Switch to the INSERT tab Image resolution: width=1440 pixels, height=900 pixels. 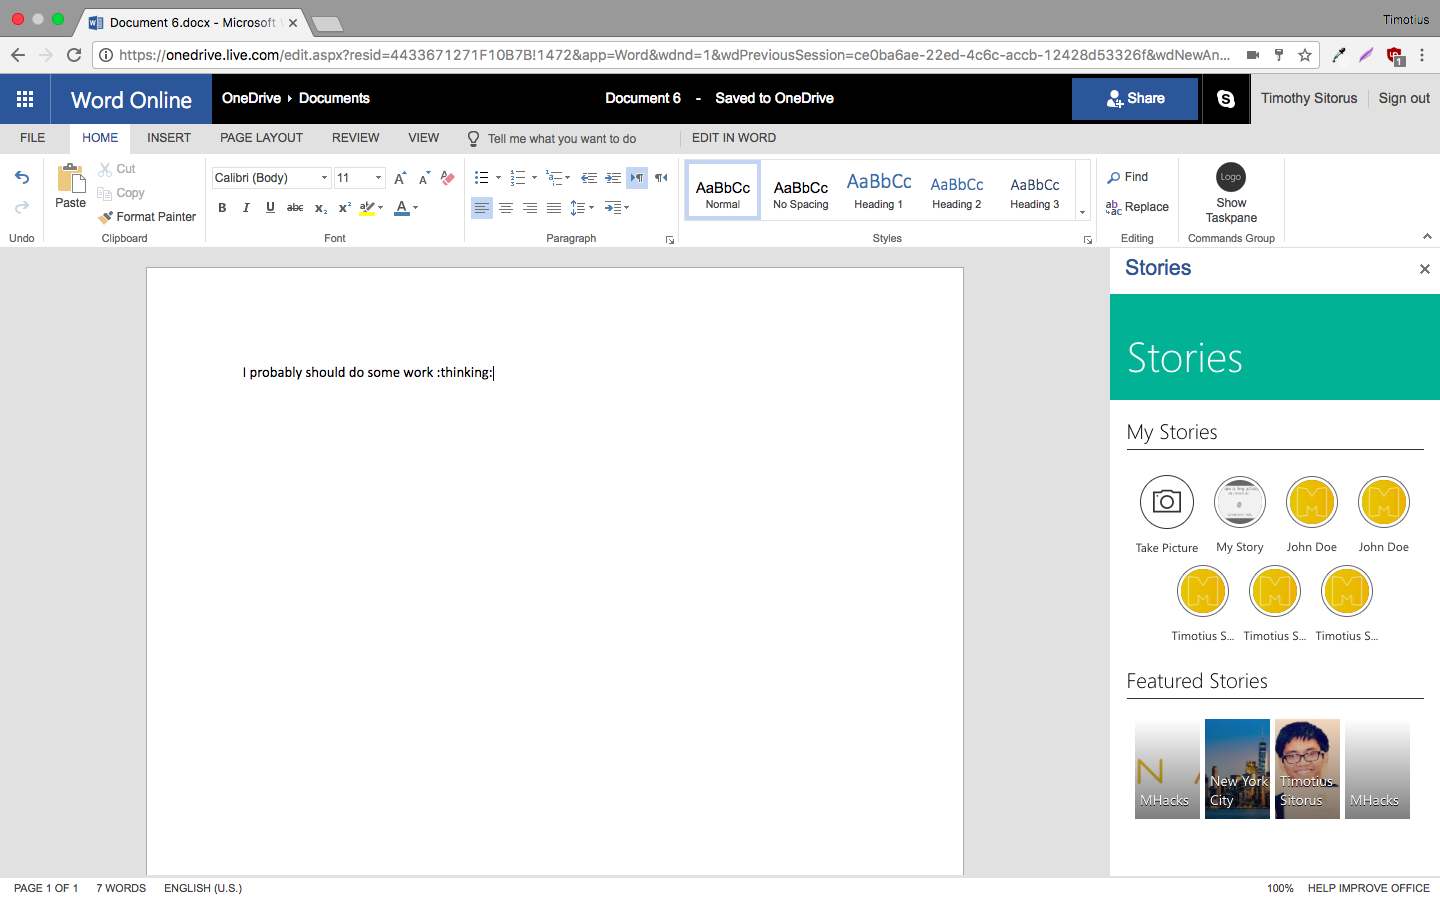click(x=169, y=138)
